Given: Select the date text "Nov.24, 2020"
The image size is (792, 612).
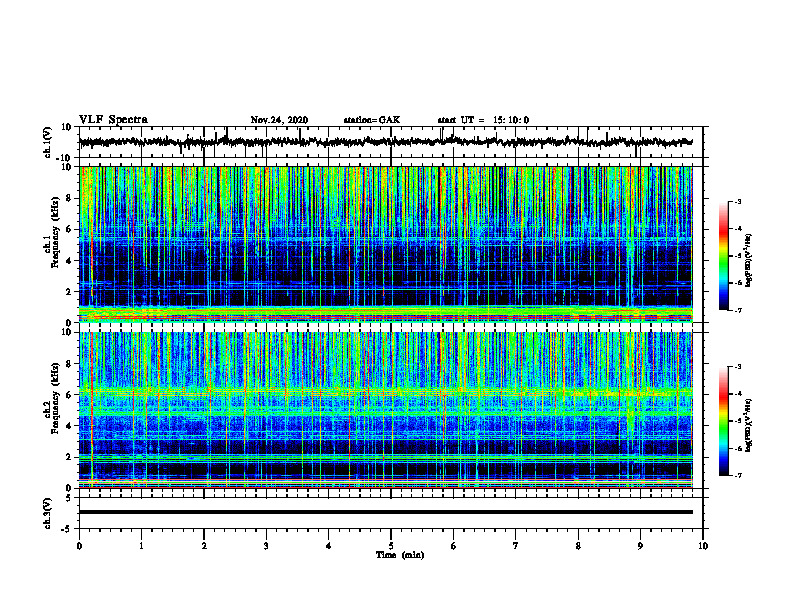Looking at the screenshot, I should (279, 120).
